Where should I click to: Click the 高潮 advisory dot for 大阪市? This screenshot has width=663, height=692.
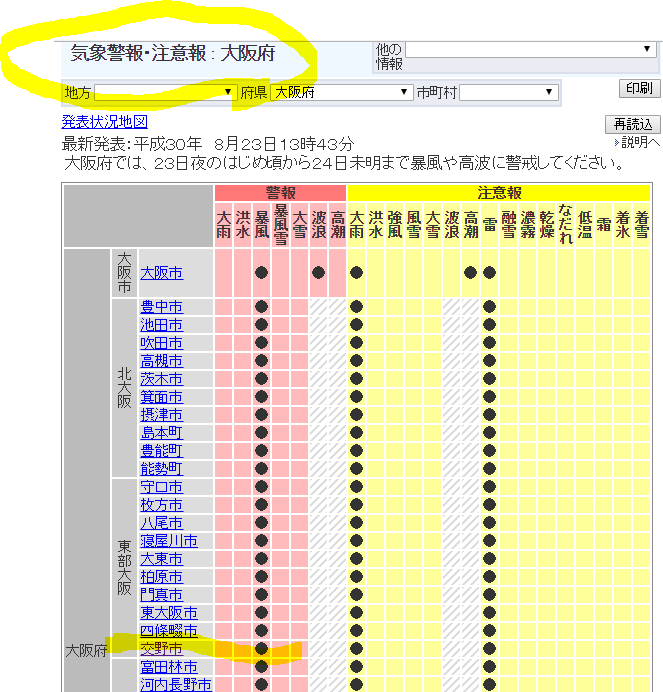pos(471,273)
